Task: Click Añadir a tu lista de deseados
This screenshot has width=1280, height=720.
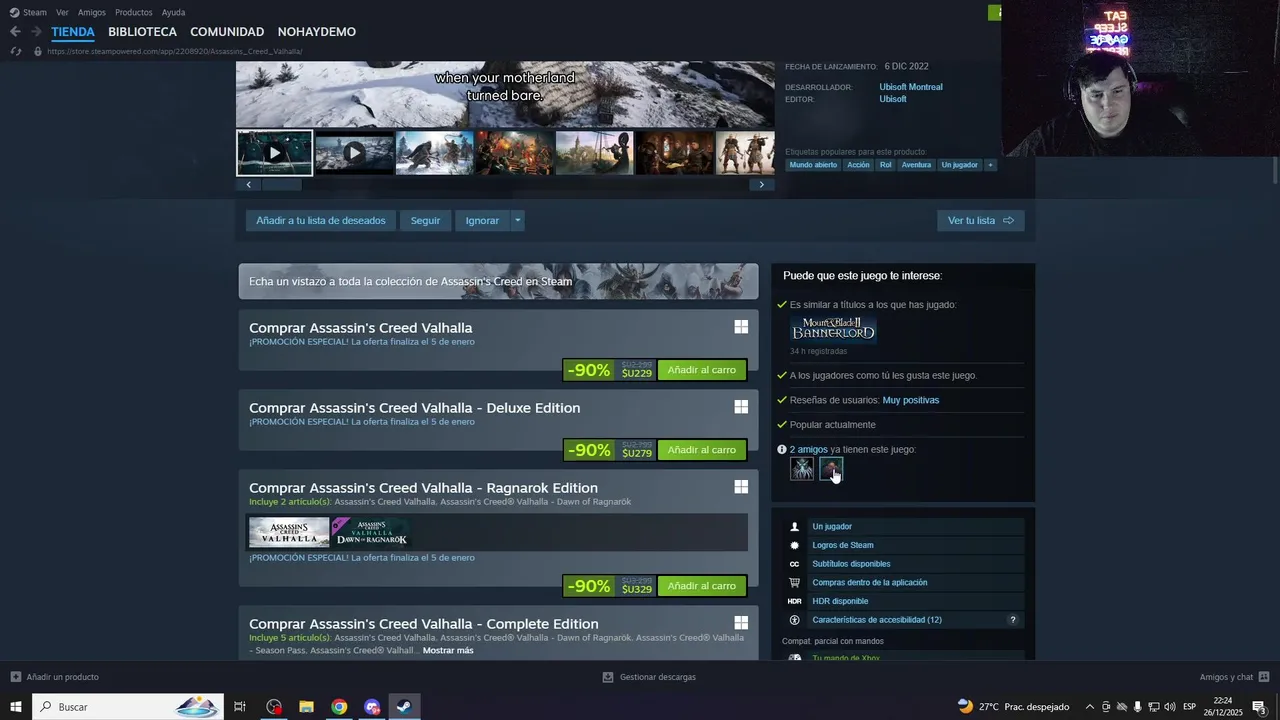Action: click(x=320, y=220)
